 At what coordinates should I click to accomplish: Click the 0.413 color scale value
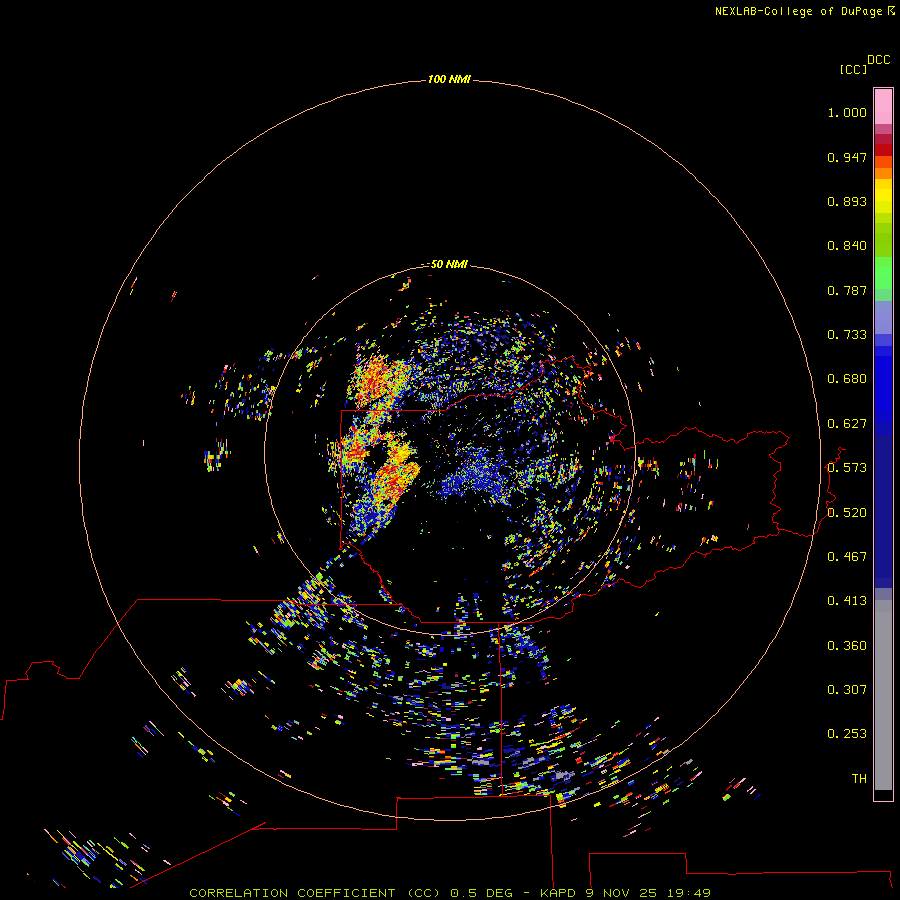click(847, 601)
